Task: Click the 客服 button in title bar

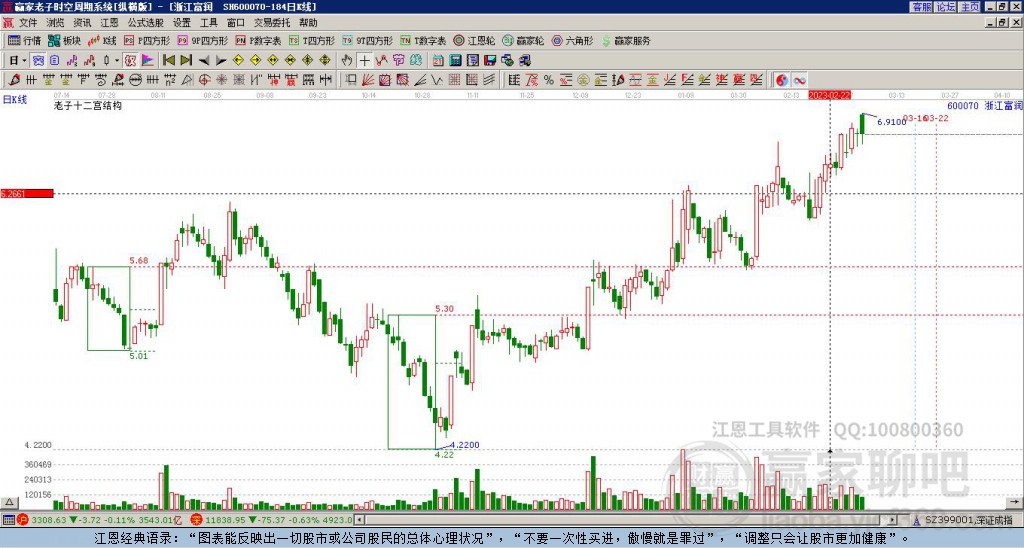Action: coord(921,7)
